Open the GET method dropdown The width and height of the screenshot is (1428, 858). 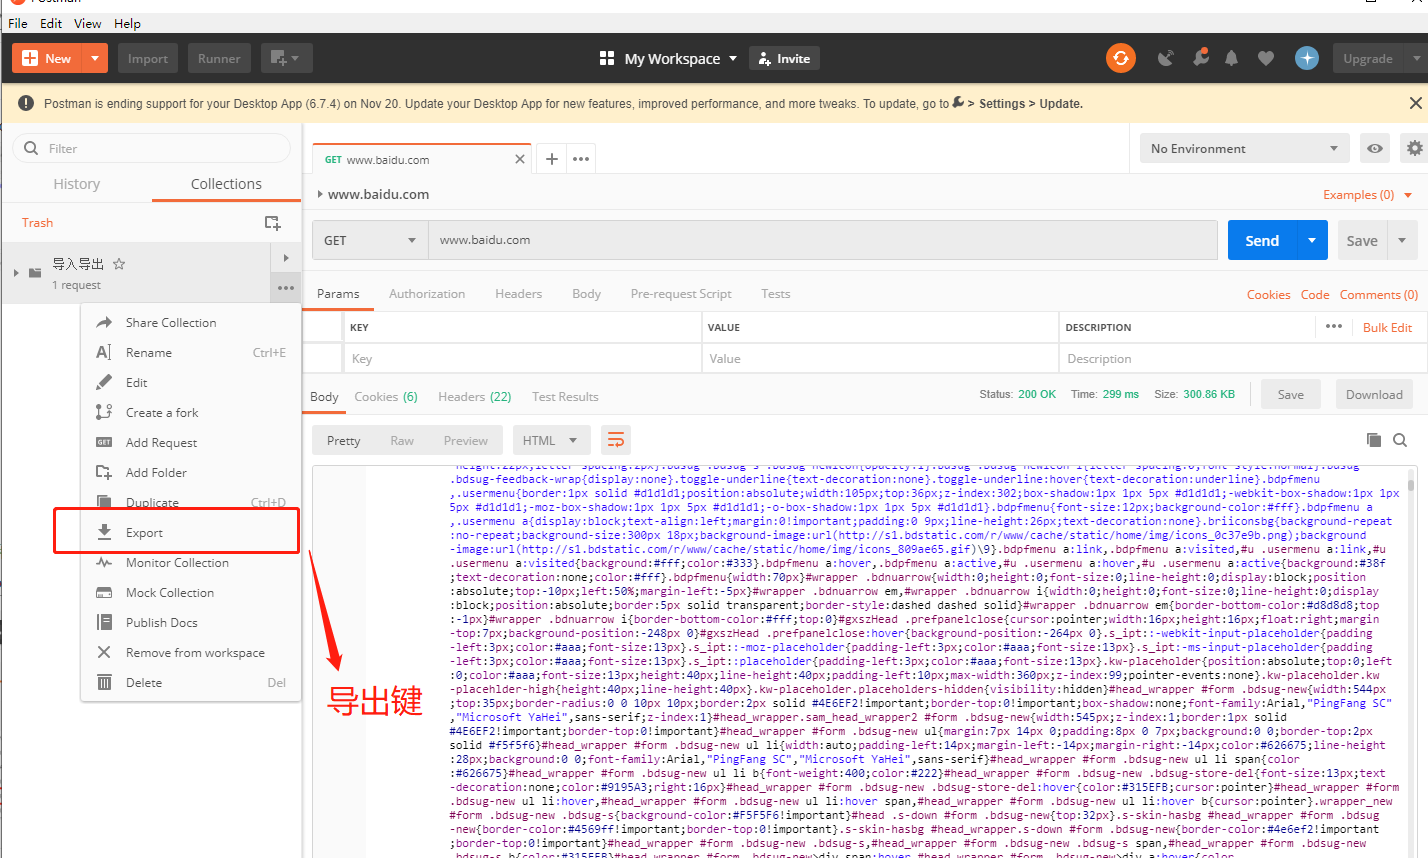(x=370, y=240)
